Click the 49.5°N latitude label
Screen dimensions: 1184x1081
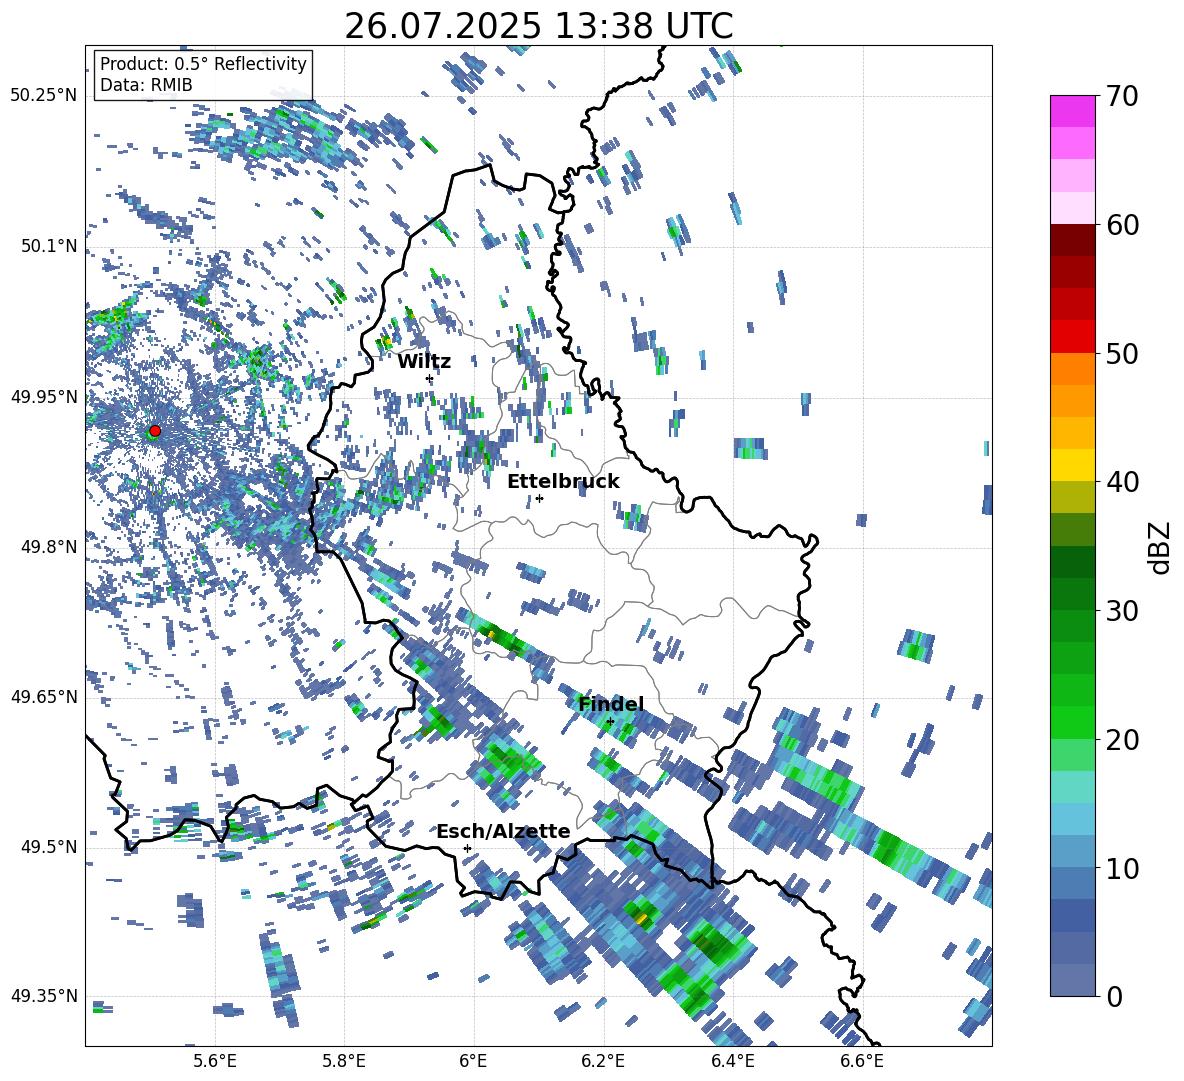[x=50, y=847]
